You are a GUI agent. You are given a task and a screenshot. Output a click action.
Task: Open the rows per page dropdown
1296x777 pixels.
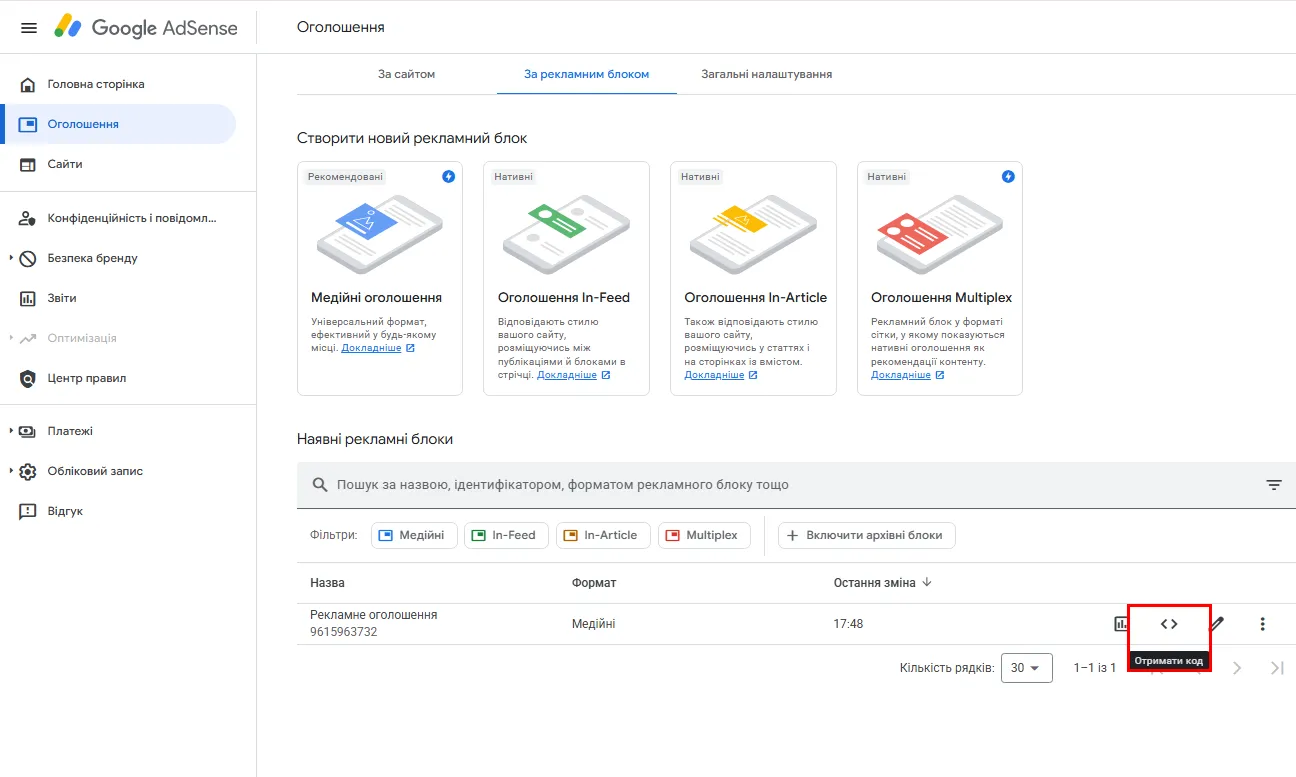tap(1026, 668)
